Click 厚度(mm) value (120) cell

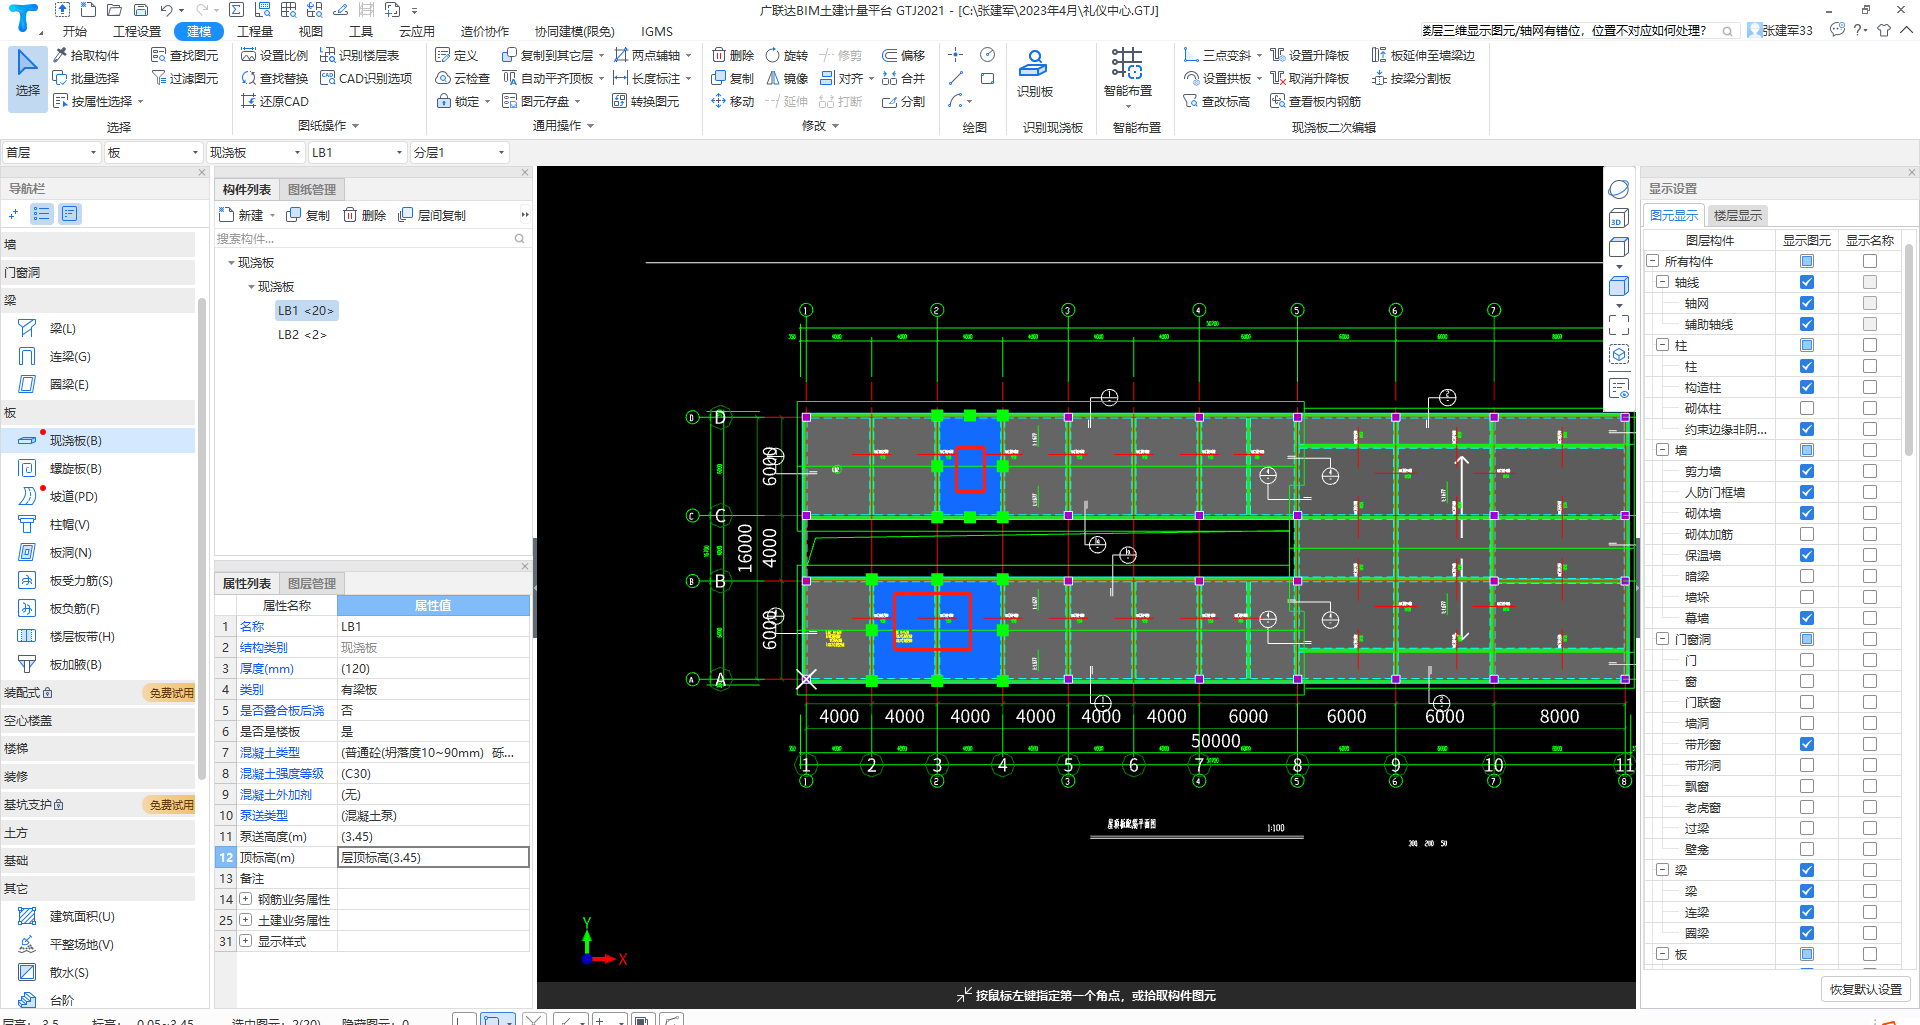point(433,668)
